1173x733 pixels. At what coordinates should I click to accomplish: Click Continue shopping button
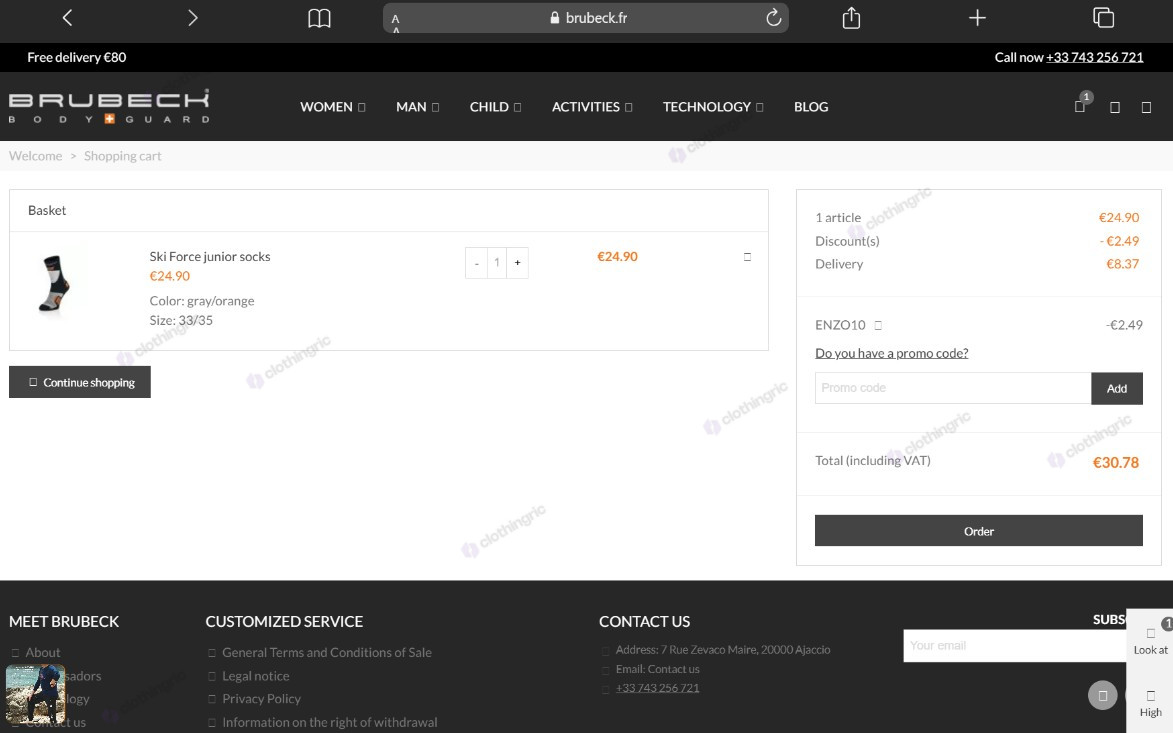point(80,382)
